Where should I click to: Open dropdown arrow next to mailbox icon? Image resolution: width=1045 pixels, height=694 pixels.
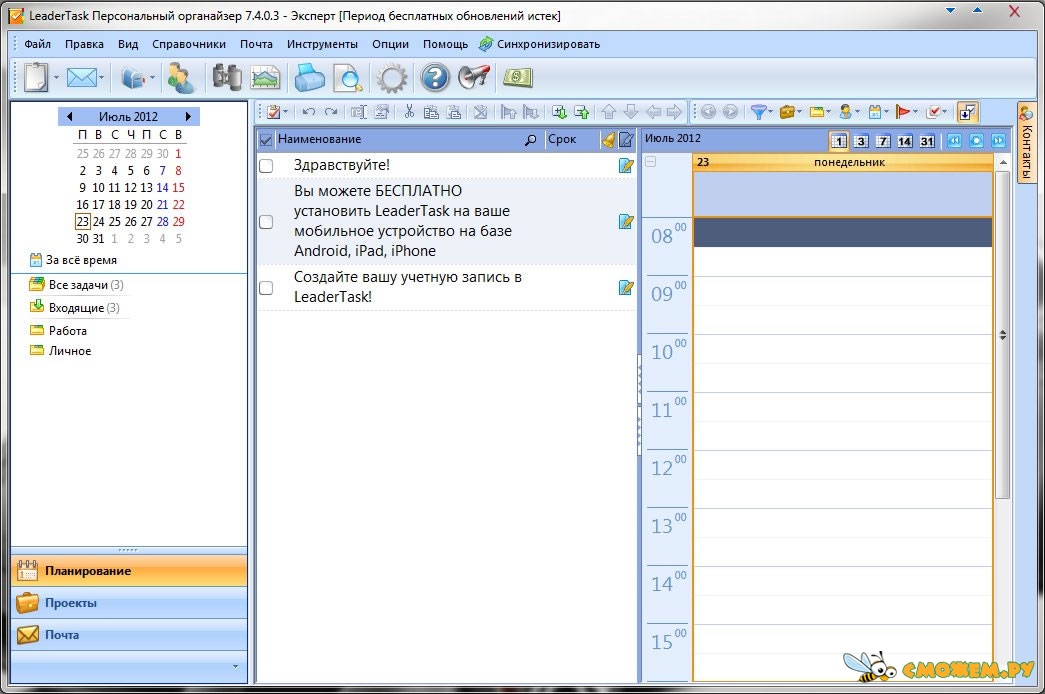tap(153, 78)
